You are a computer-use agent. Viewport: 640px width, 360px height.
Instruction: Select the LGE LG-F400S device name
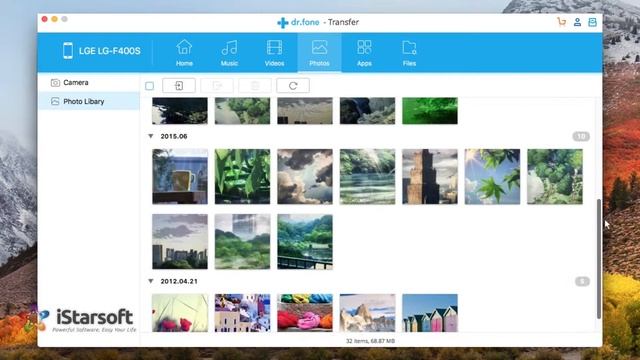coord(109,51)
